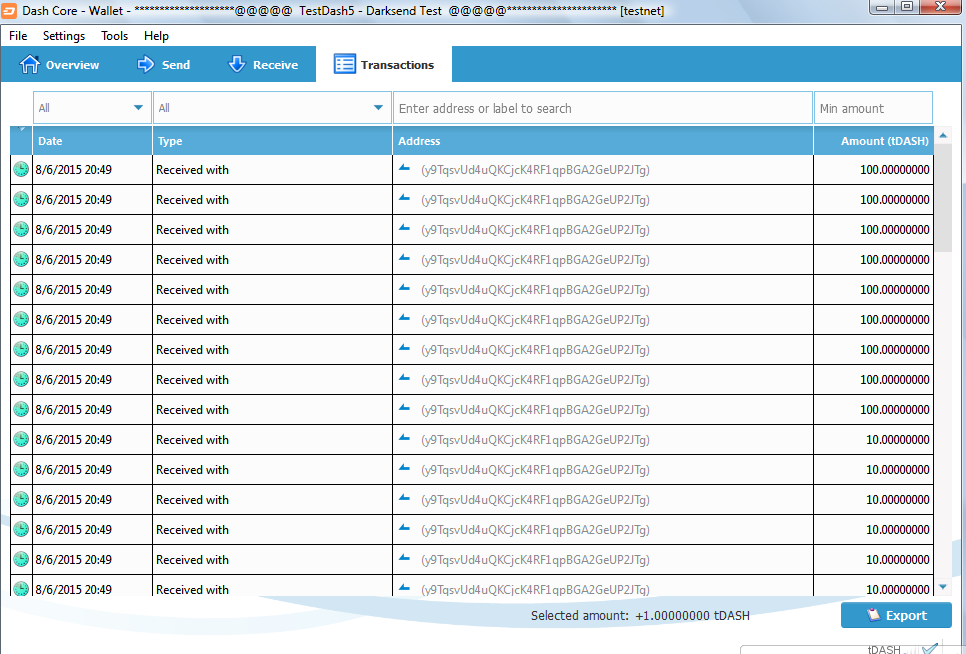Screen dimensions: 966x654
Task: Focus the address or label search field
Action: coord(603,108)
